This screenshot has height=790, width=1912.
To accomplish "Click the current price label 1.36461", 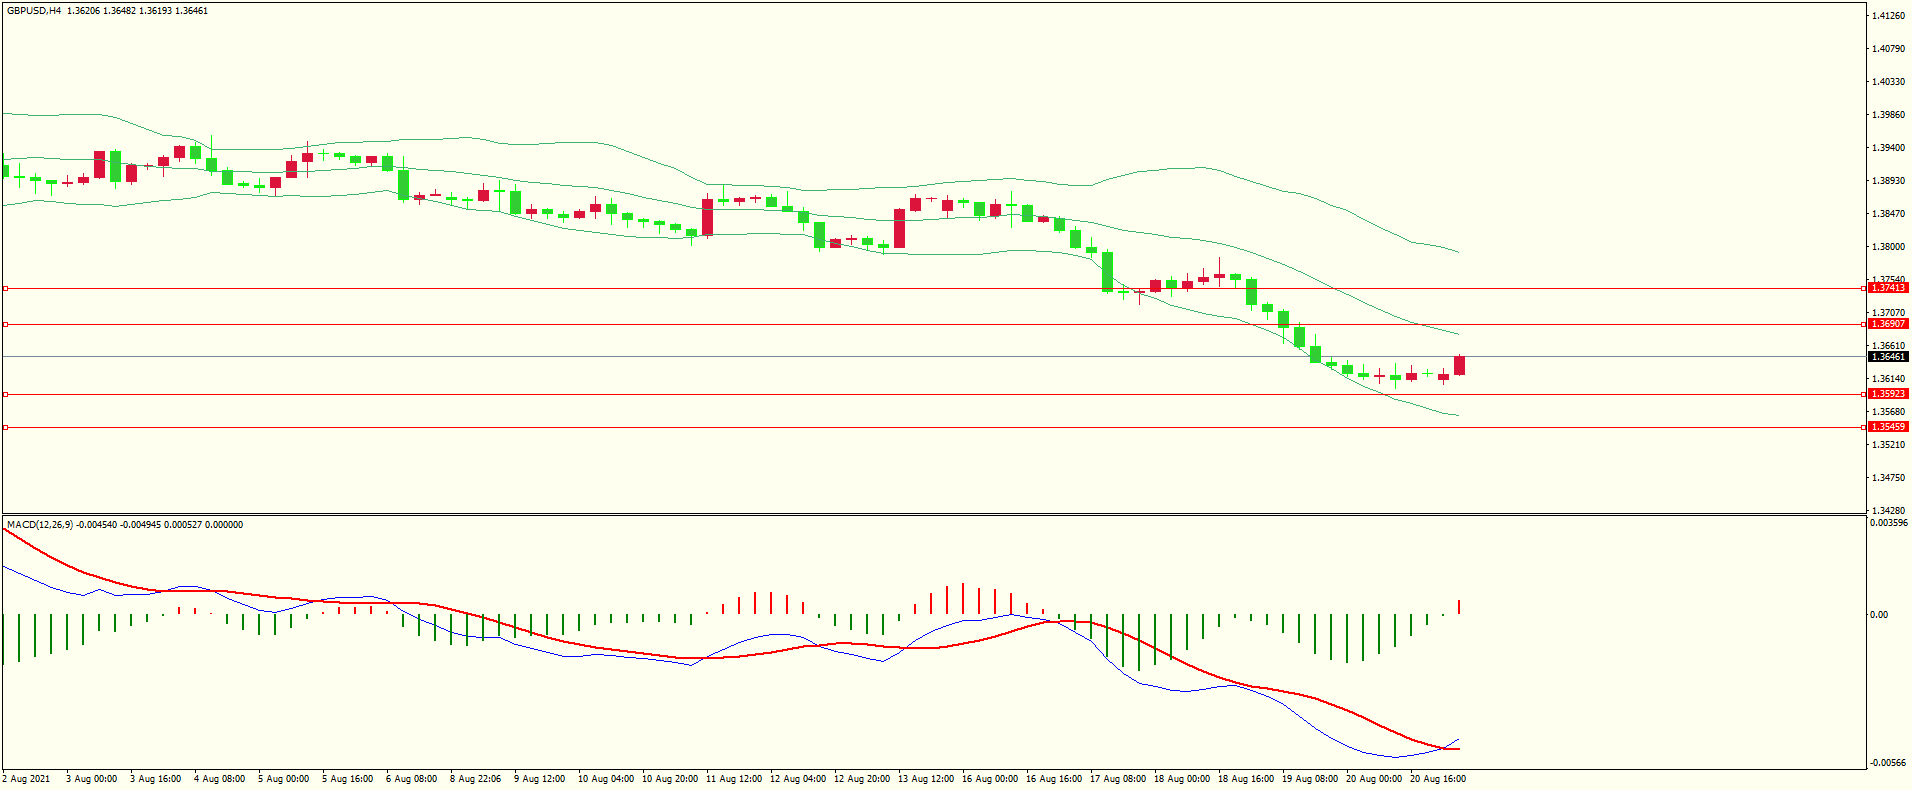I will click(1888, 357).
